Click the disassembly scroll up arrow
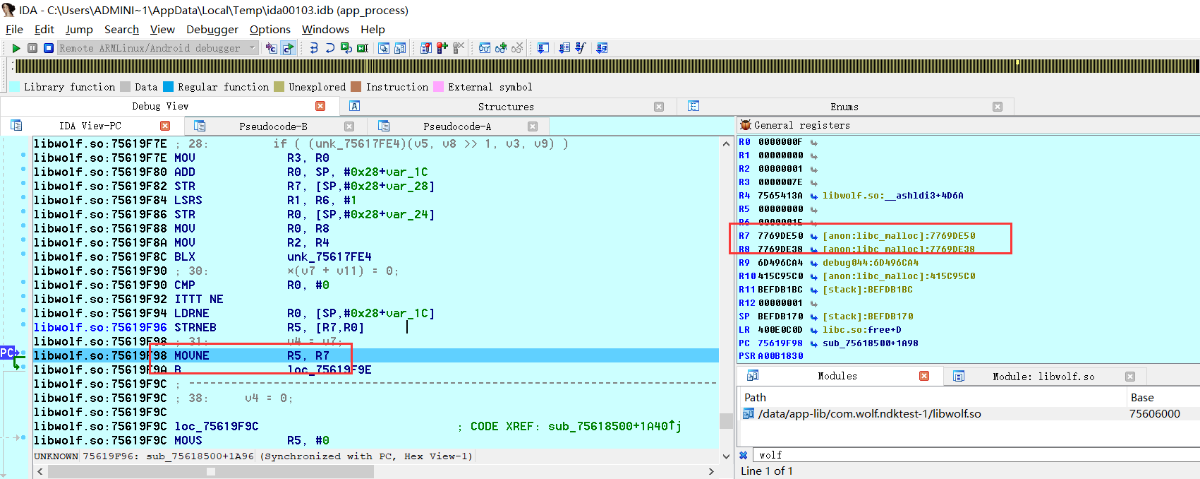Viewport: 1200px width, 479px height. tap(727, 144)
